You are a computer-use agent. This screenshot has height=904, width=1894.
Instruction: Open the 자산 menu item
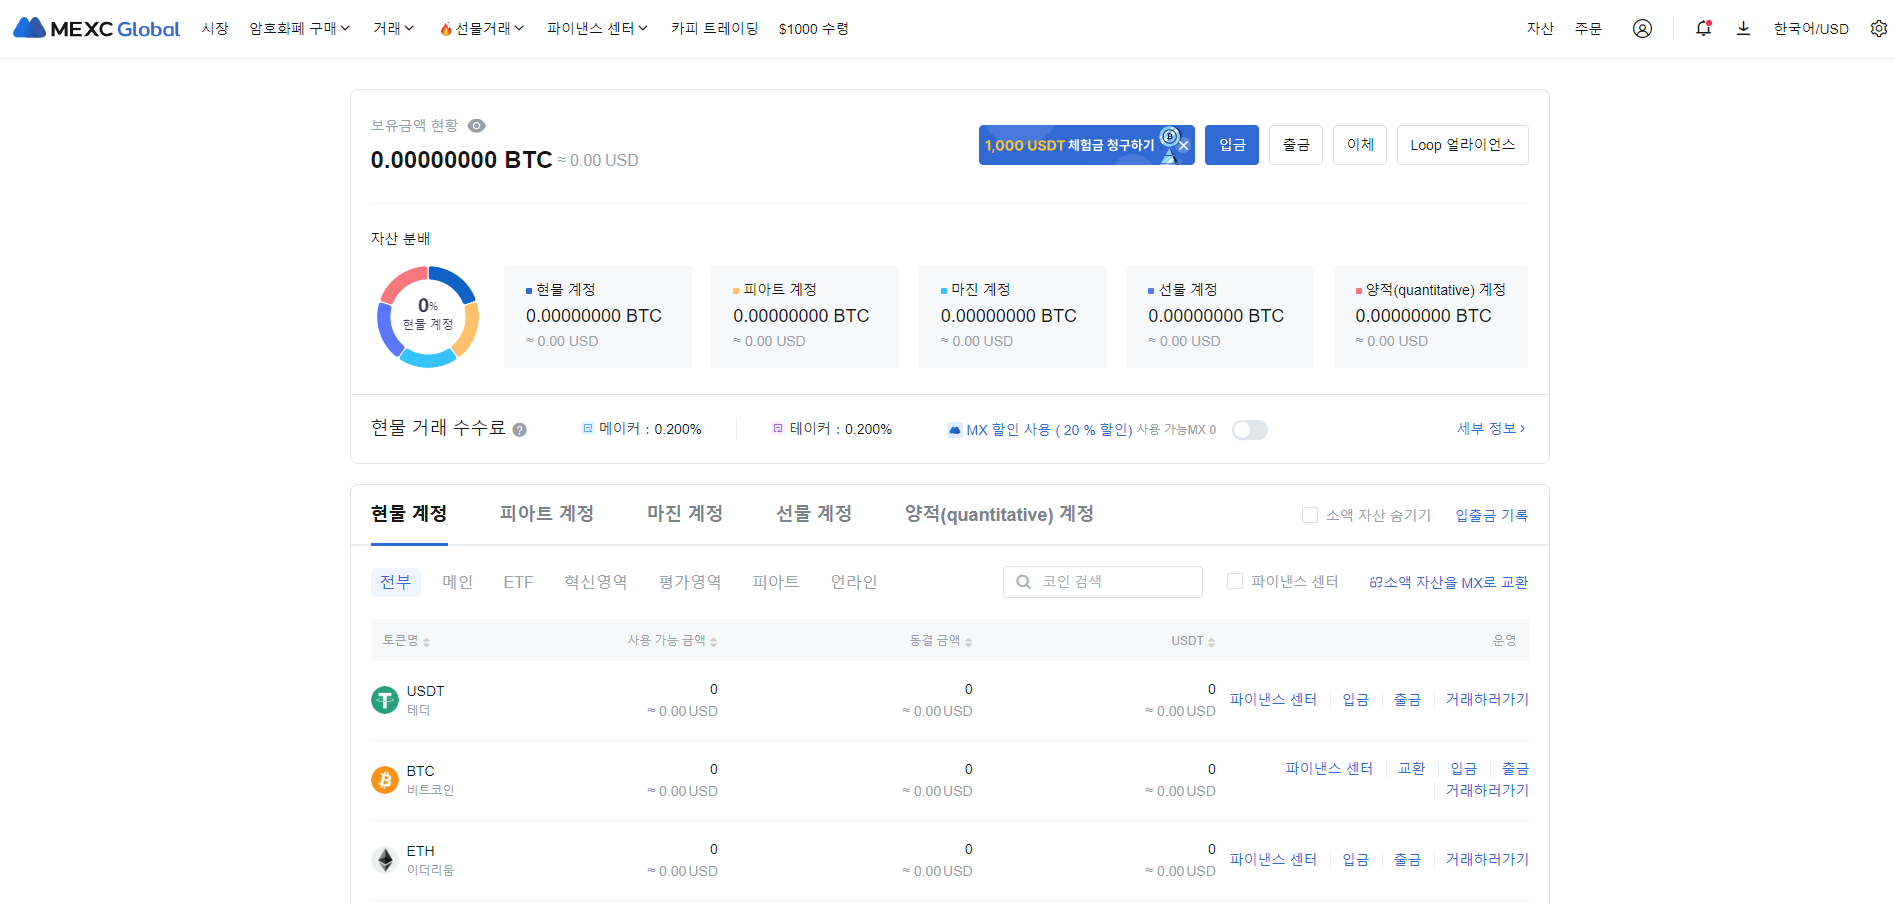pyautogui.click(x=1540, y=29)
